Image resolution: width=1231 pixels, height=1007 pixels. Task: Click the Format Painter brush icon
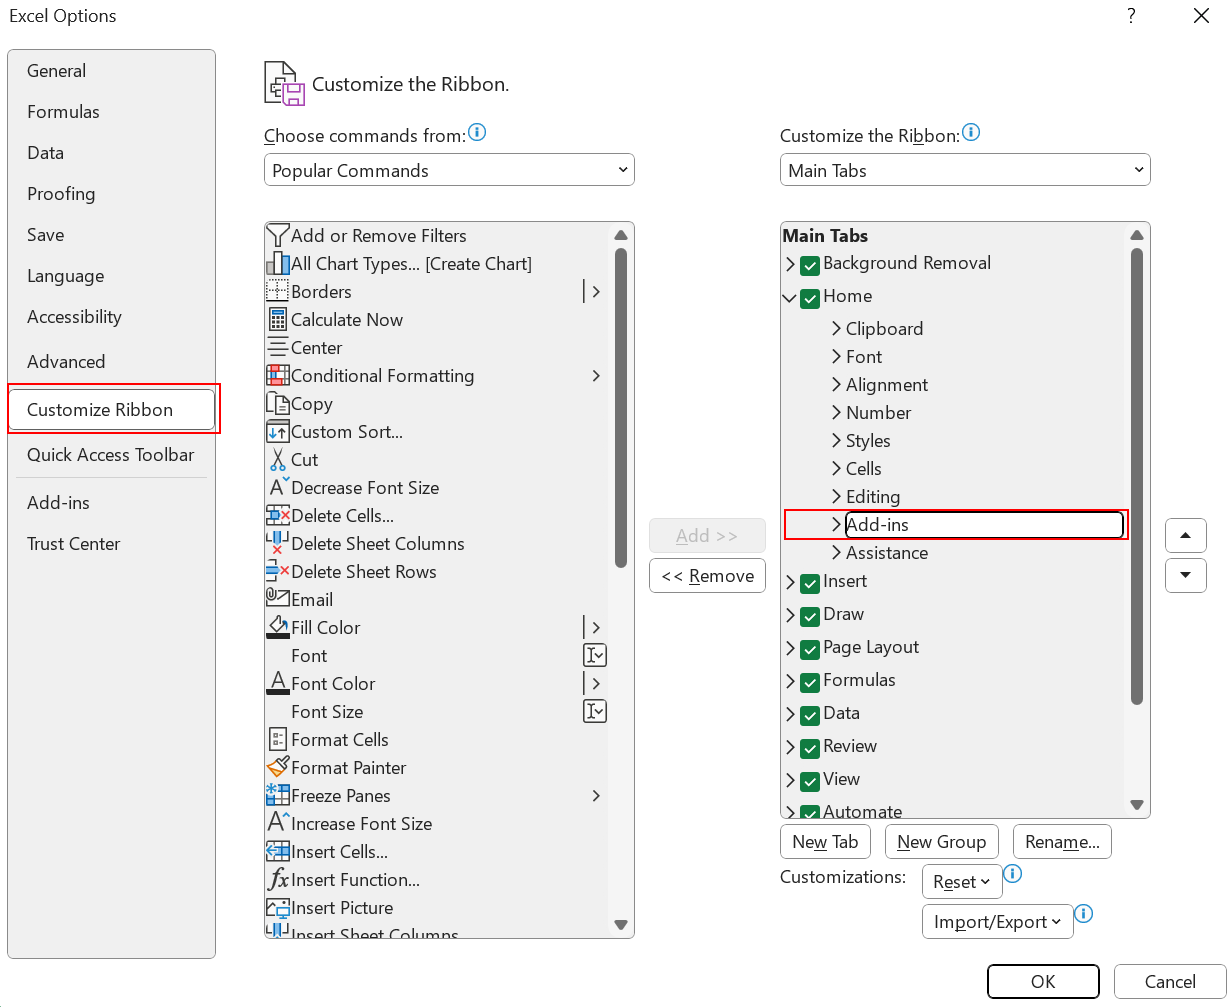[x=277, y=768]
